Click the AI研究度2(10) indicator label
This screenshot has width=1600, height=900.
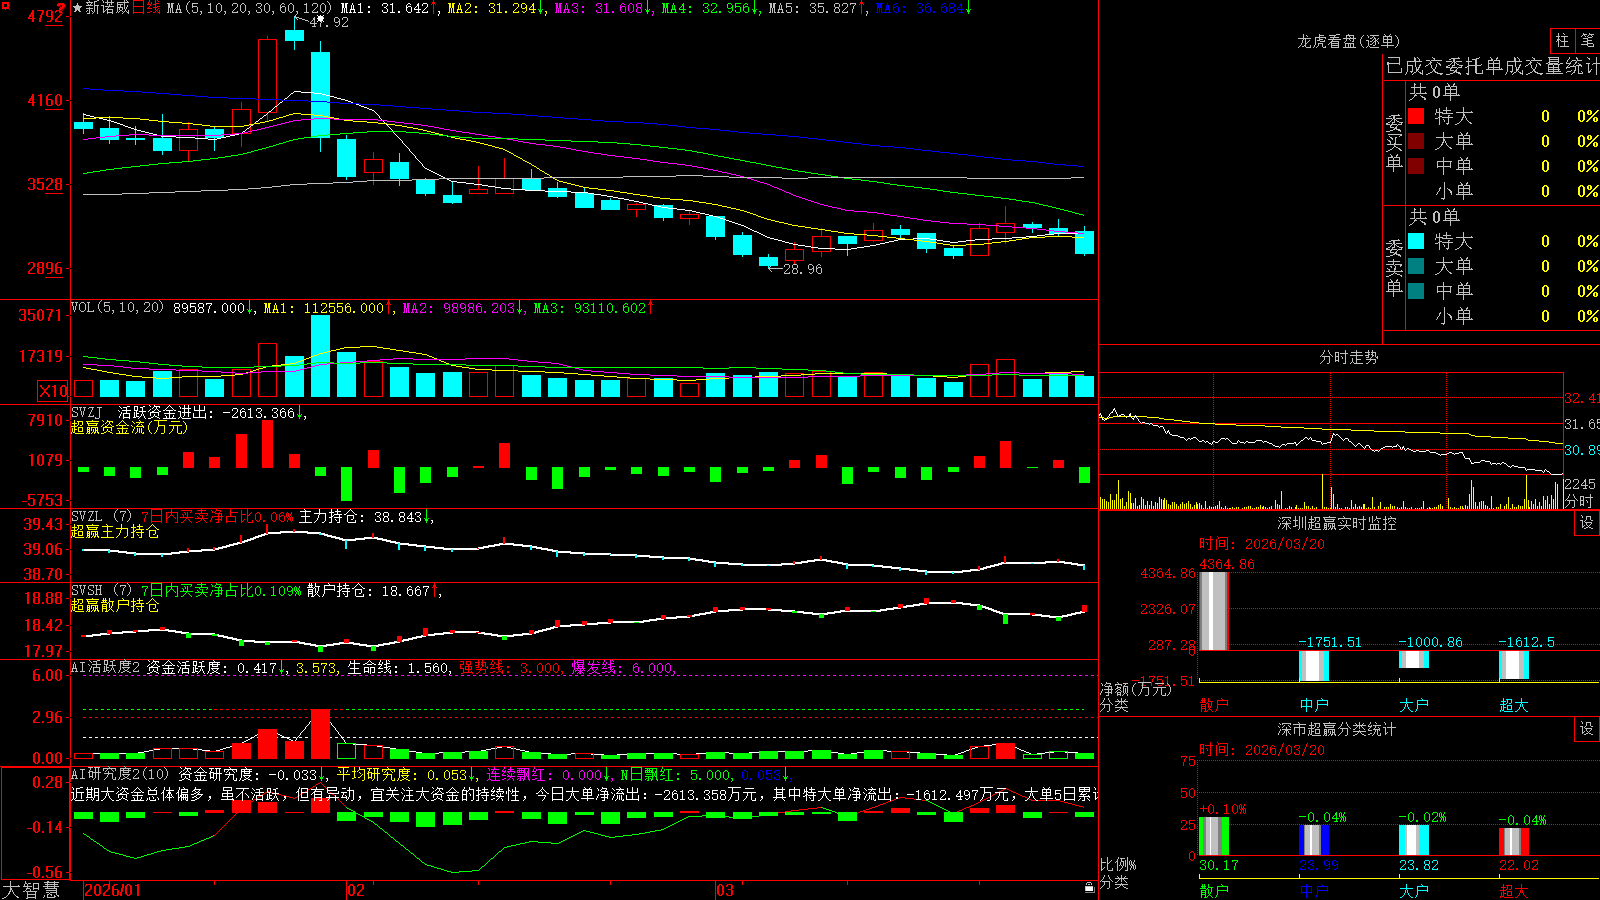[x=120, y=774]
